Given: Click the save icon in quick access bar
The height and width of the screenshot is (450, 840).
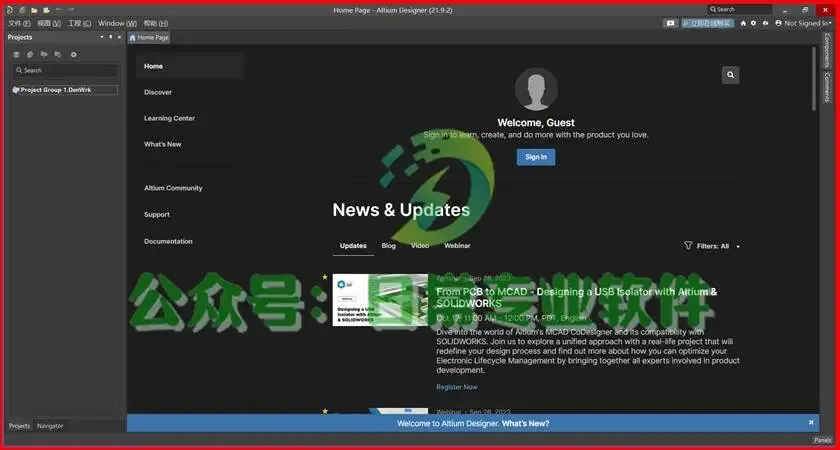Looking at the screenshot, I should [22, 10].
